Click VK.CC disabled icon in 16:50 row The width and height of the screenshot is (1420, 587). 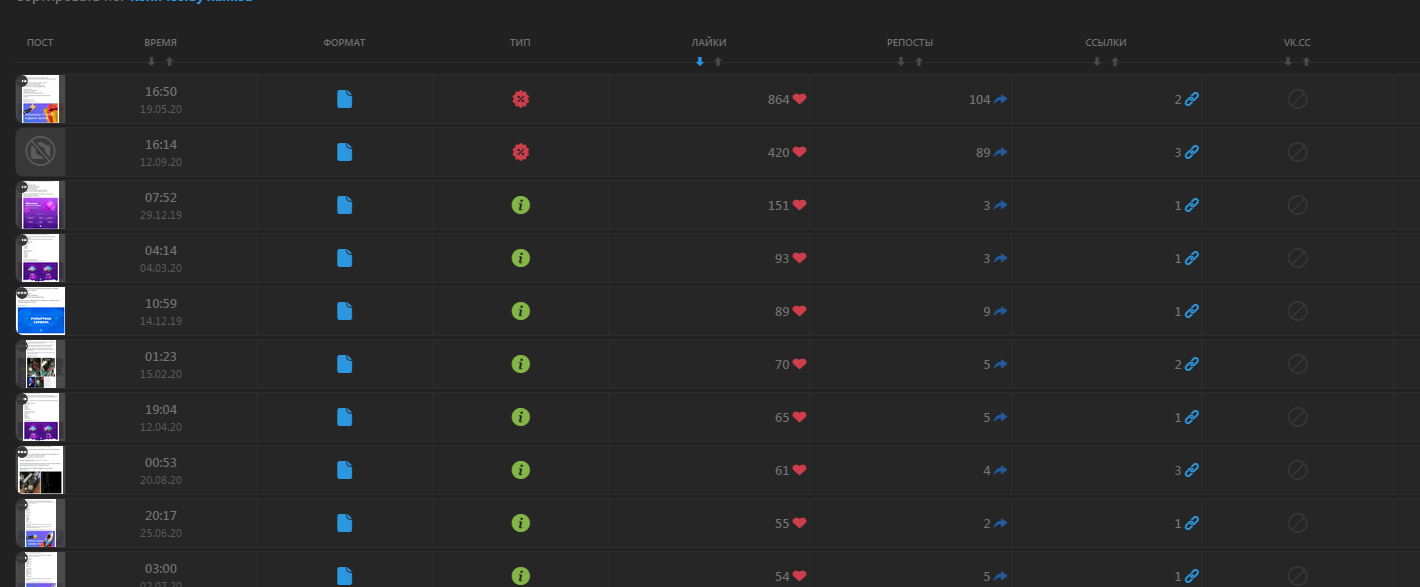[x=1297, y=99]
